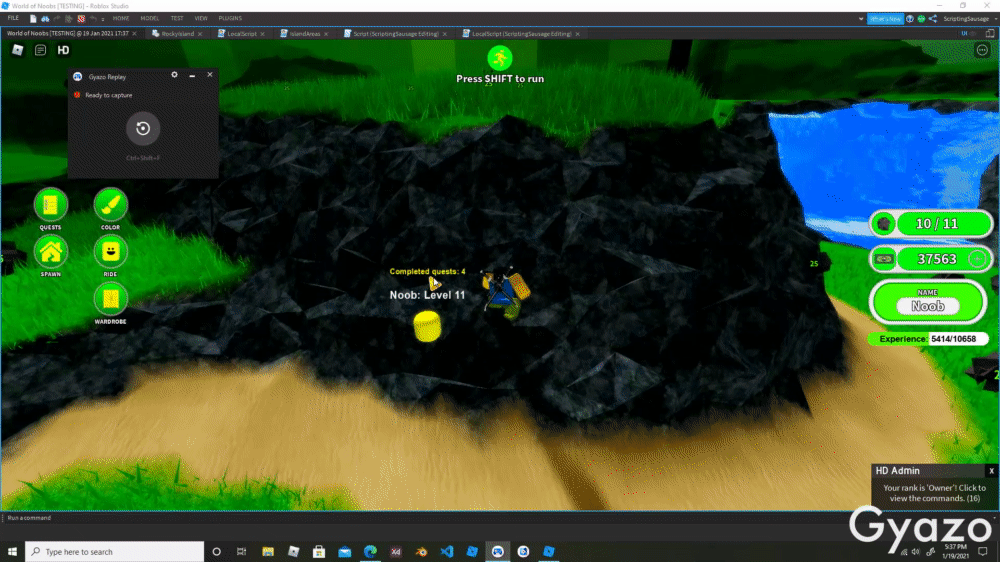Viewport: 1000px width, 562px height.
Task: Switch to the TEST ribbon tab
Action: pos(177,18)
